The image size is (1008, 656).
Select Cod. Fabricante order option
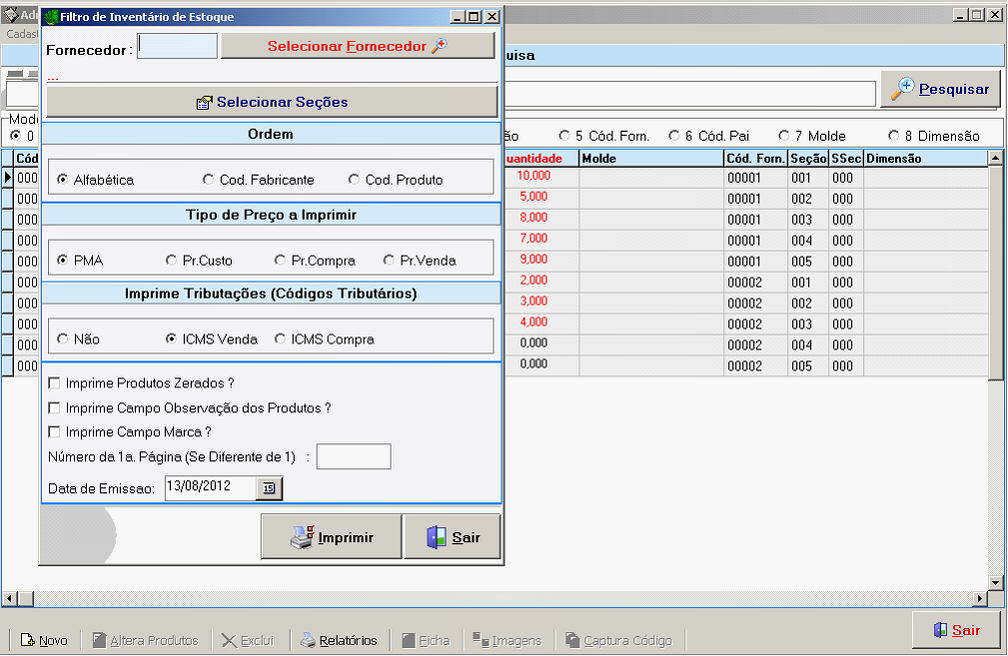tap(208, 180)
